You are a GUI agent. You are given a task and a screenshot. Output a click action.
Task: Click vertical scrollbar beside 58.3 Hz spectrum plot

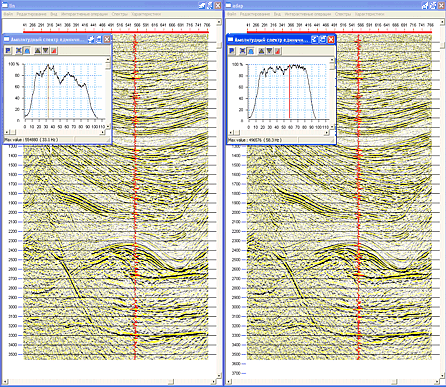(332, 94)
